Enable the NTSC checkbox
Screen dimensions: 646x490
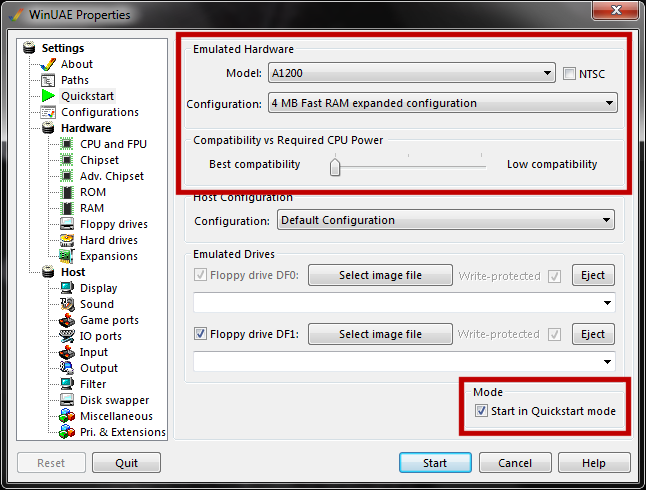click(x=569, y=74)
